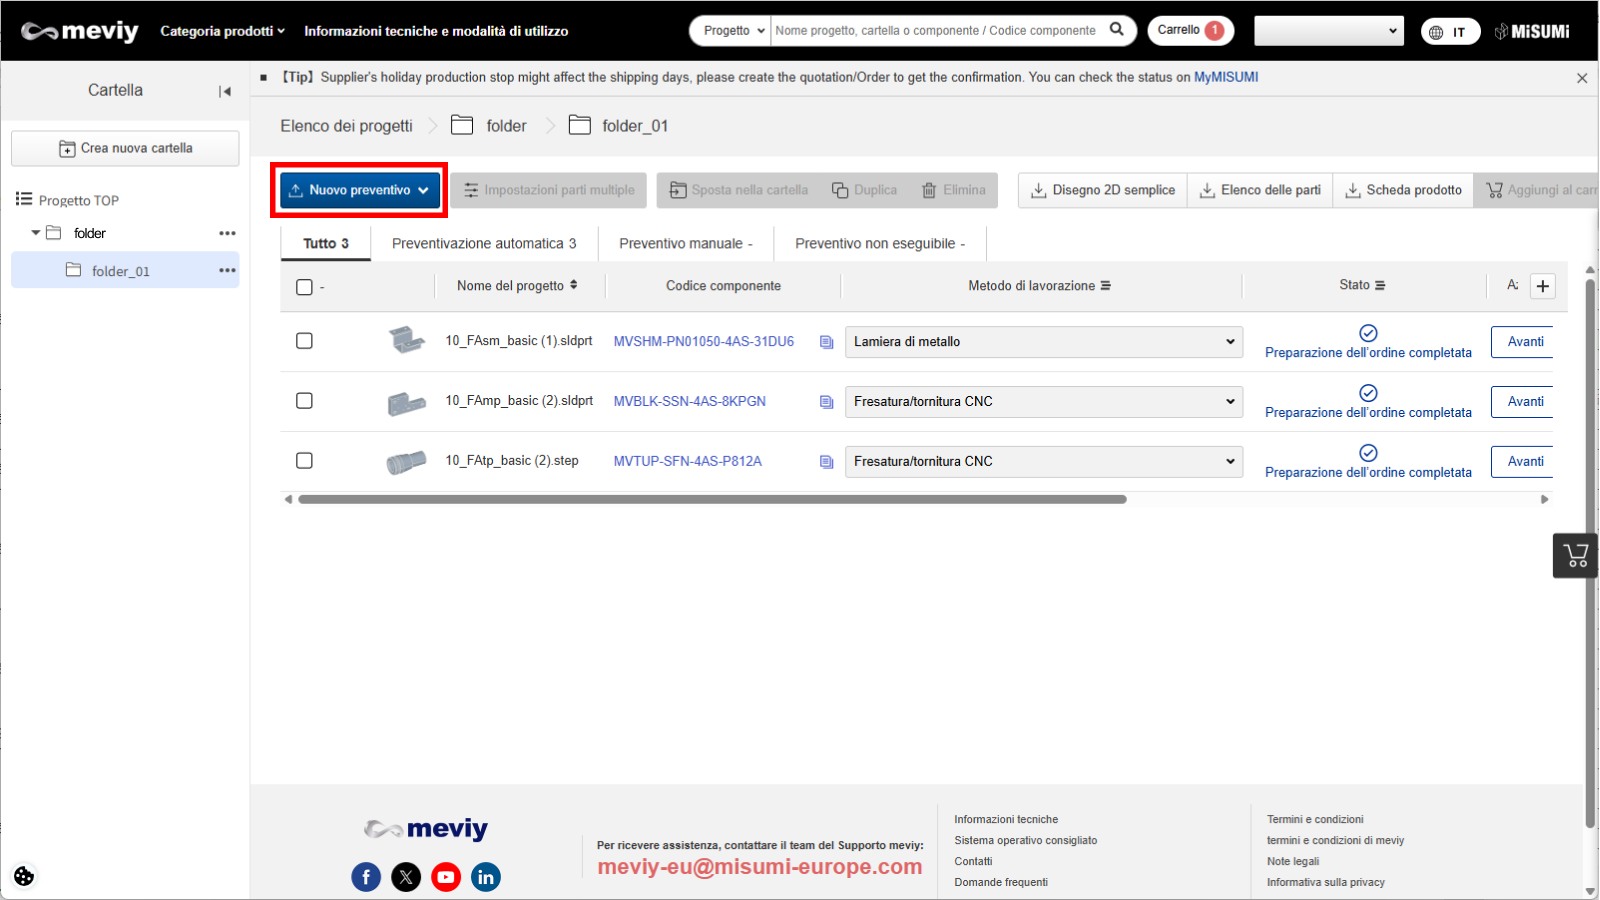Click Crea nuova cartella button

pyautogui.click(x=125, y=148)
